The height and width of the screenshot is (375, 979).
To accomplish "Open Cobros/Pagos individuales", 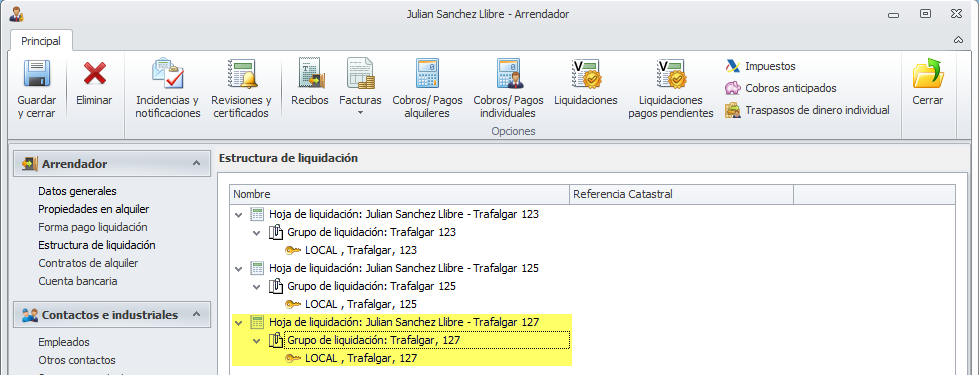I will pyautogui.click(x=508, y=89).
